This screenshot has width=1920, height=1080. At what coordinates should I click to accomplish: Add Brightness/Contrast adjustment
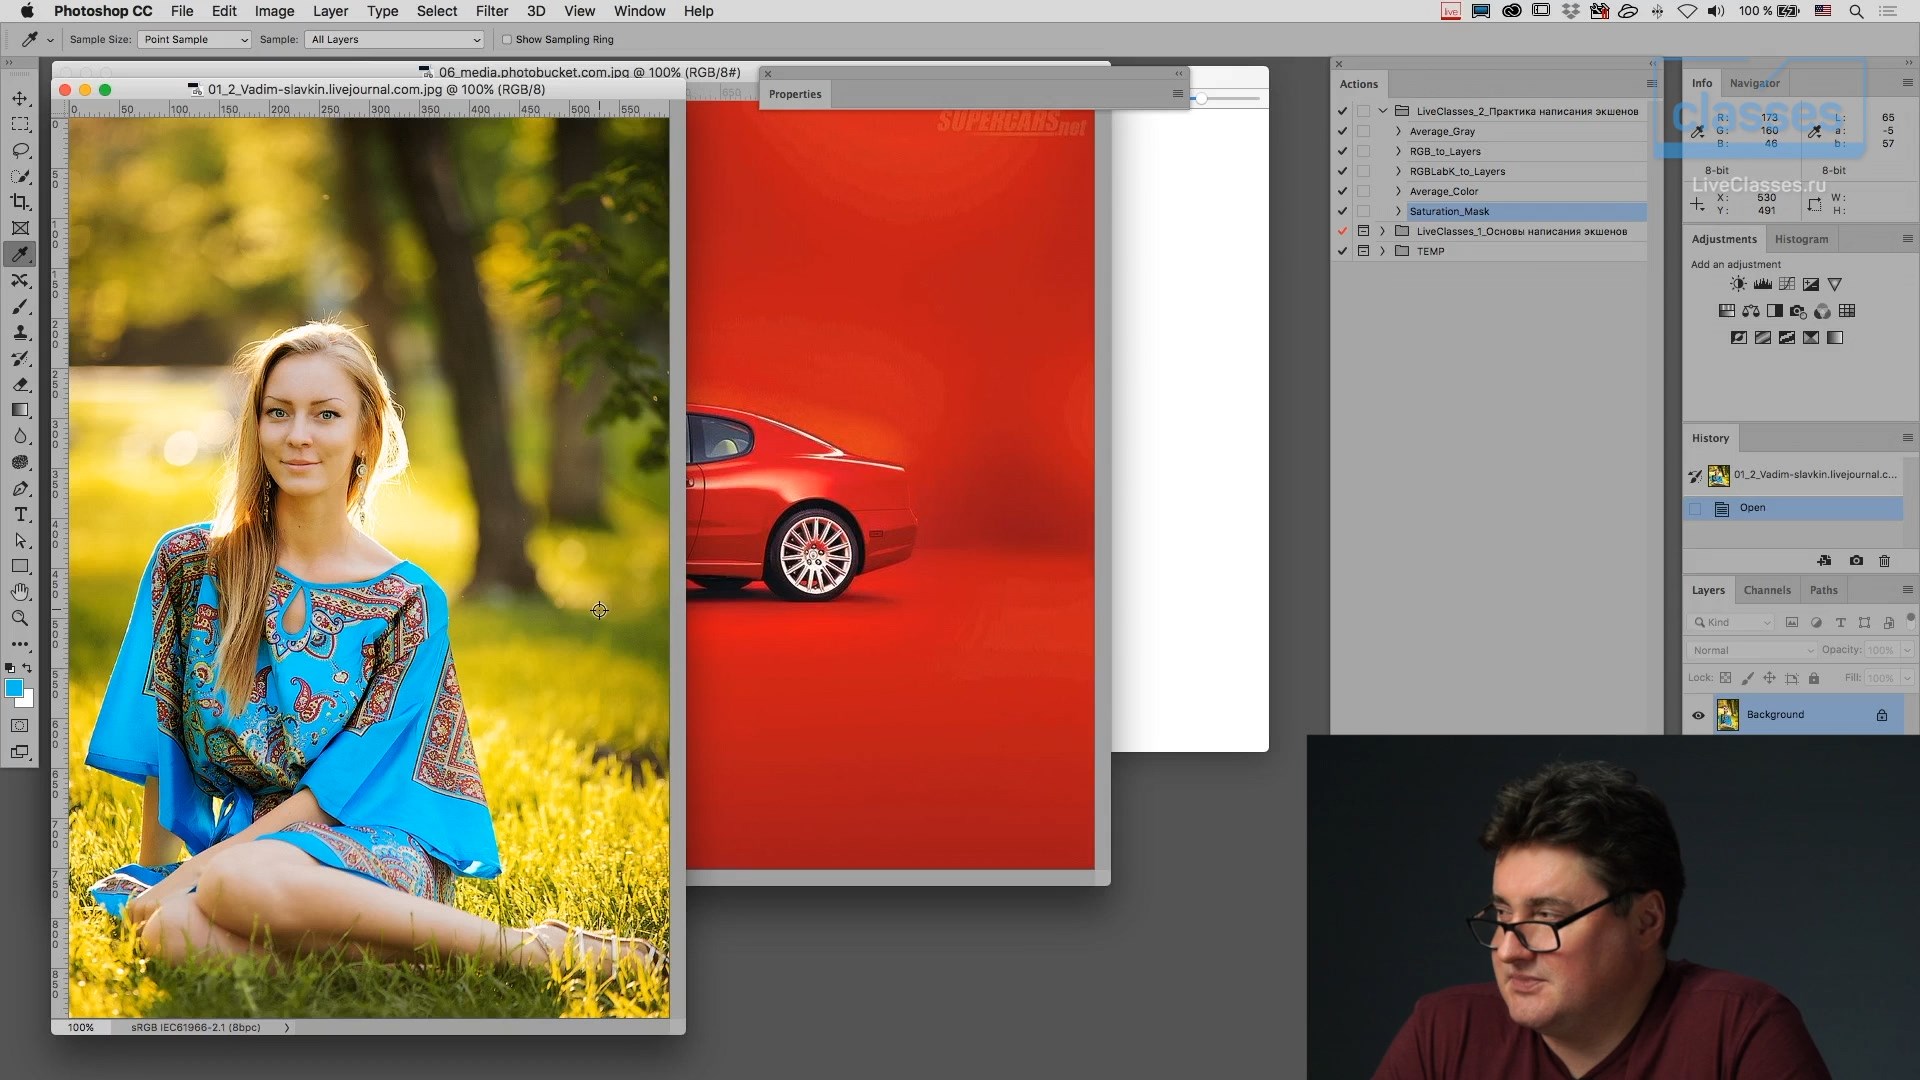coord(1738,284)
